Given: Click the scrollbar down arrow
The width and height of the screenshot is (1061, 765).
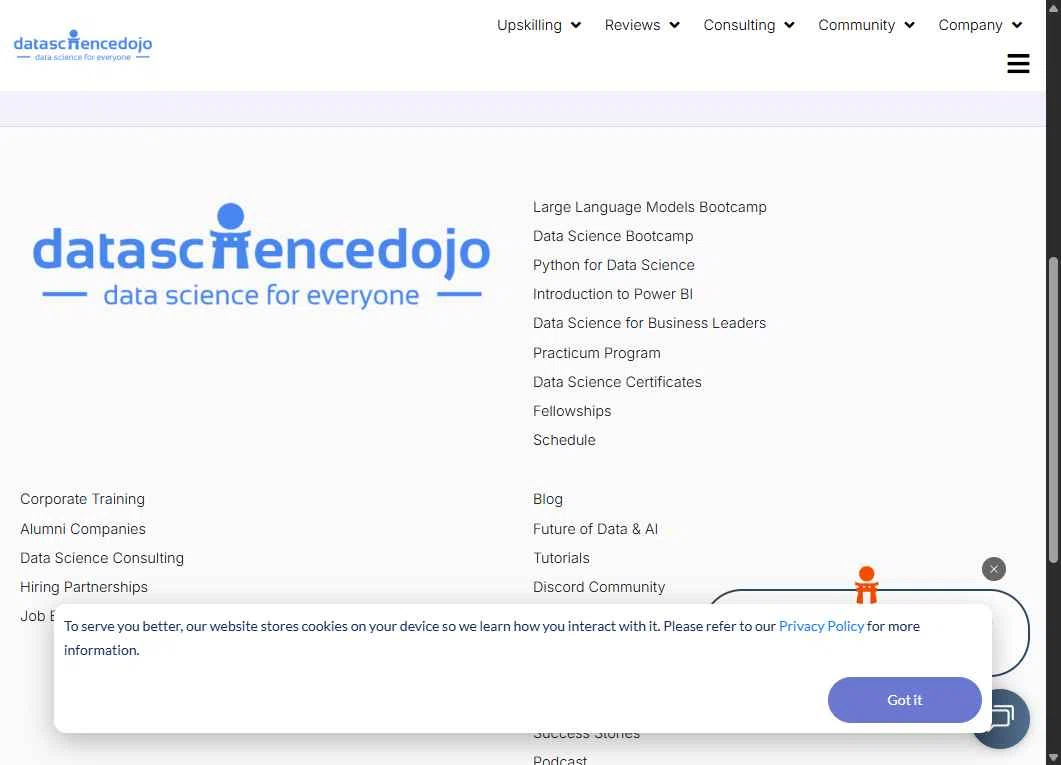Looking at the screenshot, I should [x=1053, y=758].
